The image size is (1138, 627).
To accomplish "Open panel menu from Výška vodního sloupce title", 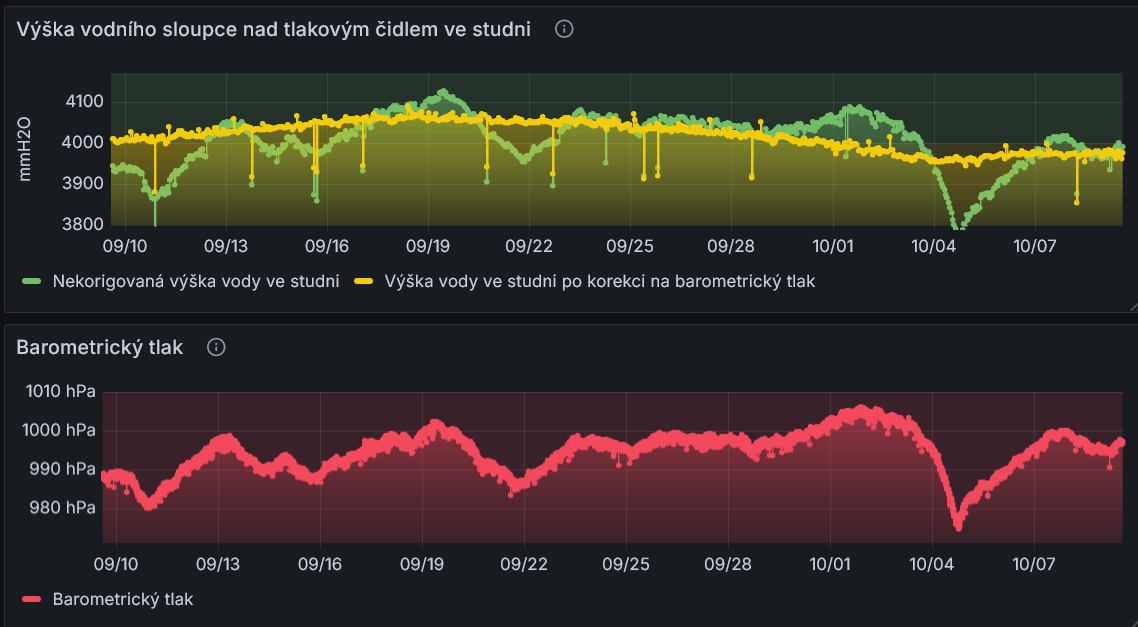I will [x=273, y=29].
